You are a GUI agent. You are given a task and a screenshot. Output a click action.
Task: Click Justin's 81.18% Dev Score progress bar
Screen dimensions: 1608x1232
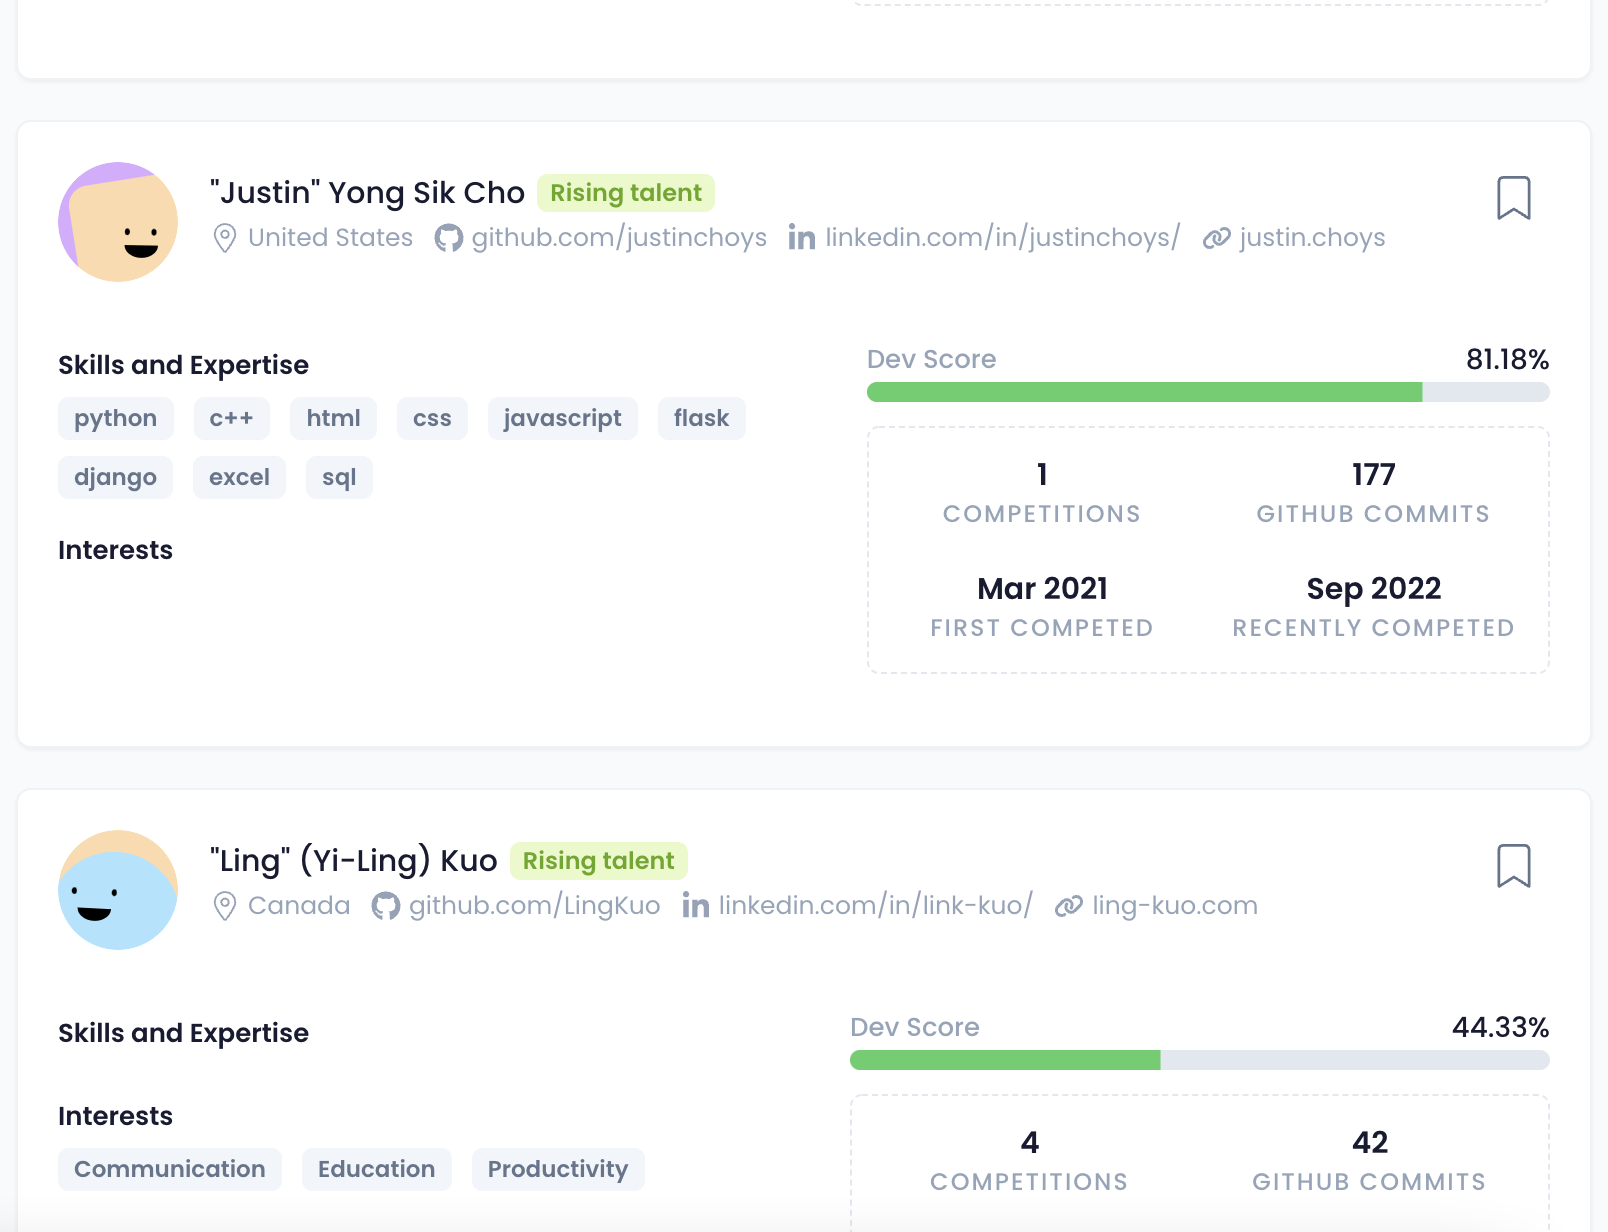(1207, 392)
